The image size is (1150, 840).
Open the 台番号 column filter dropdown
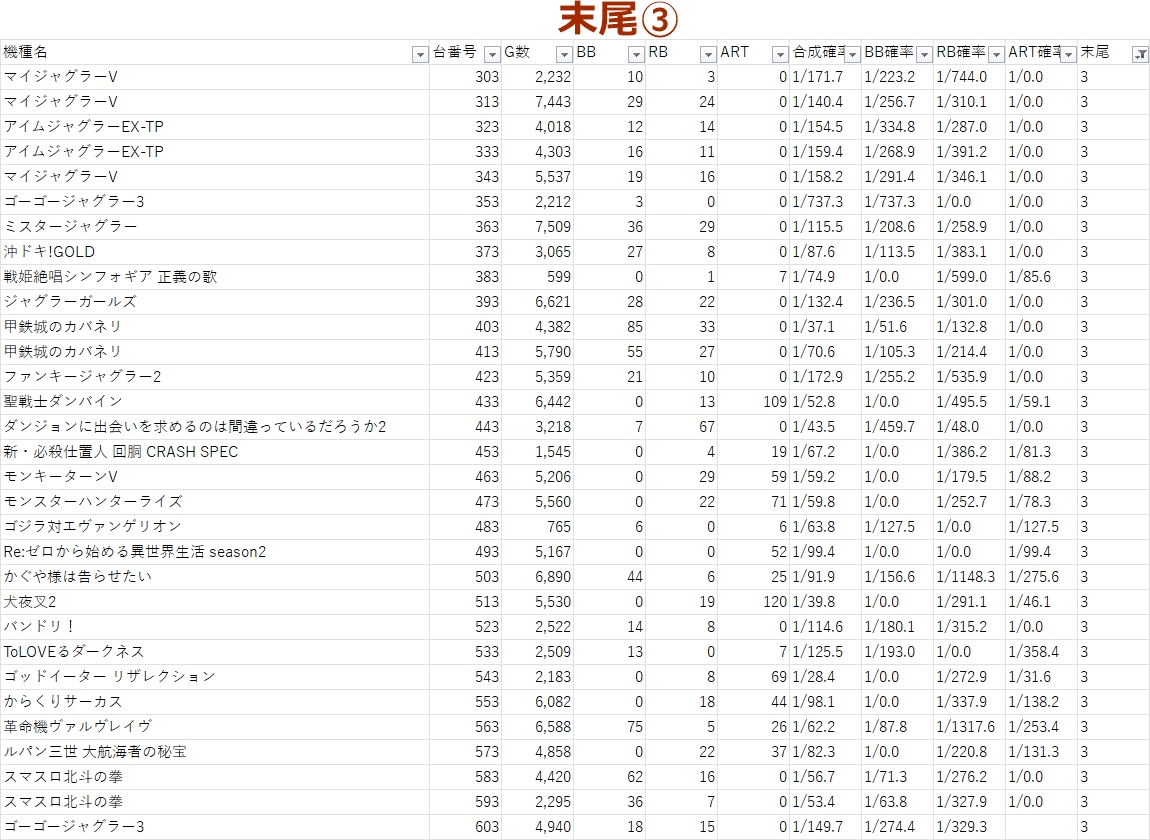(x=492, y=54)
